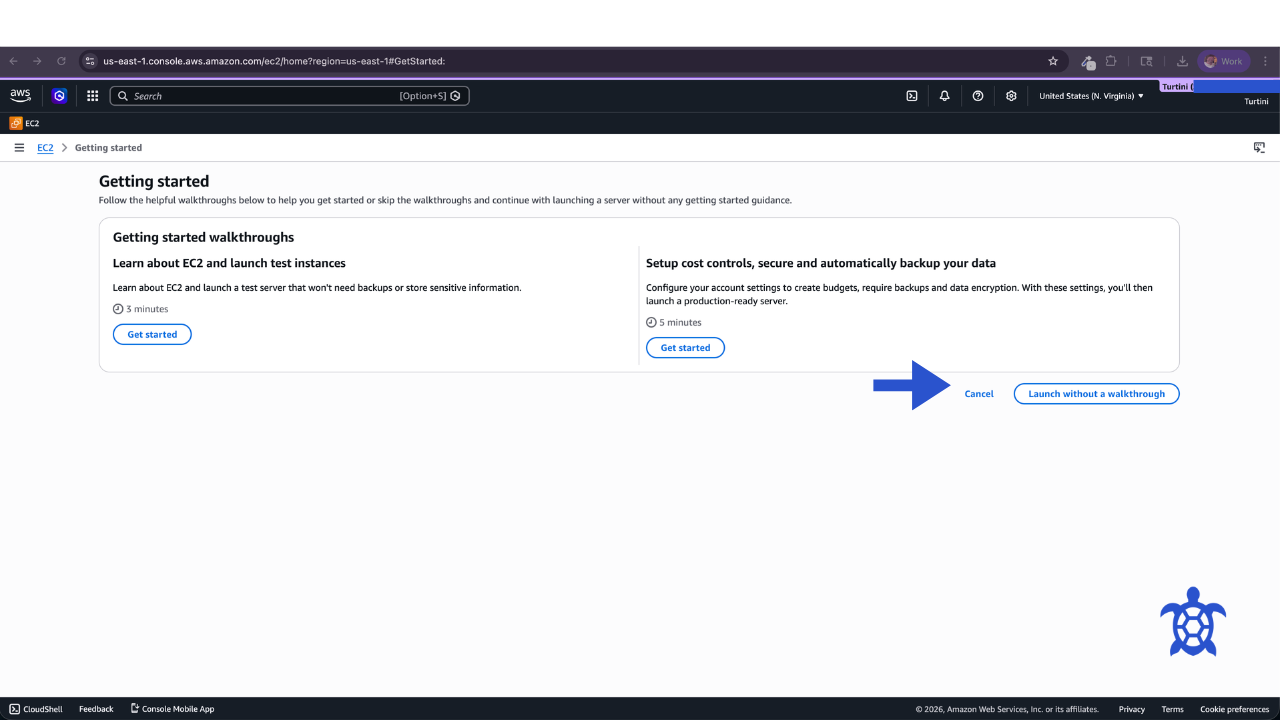The height and width of the screenshot is (720, 1280).
Task: Click the Privacy footer link
Action: coord(1132,709)
